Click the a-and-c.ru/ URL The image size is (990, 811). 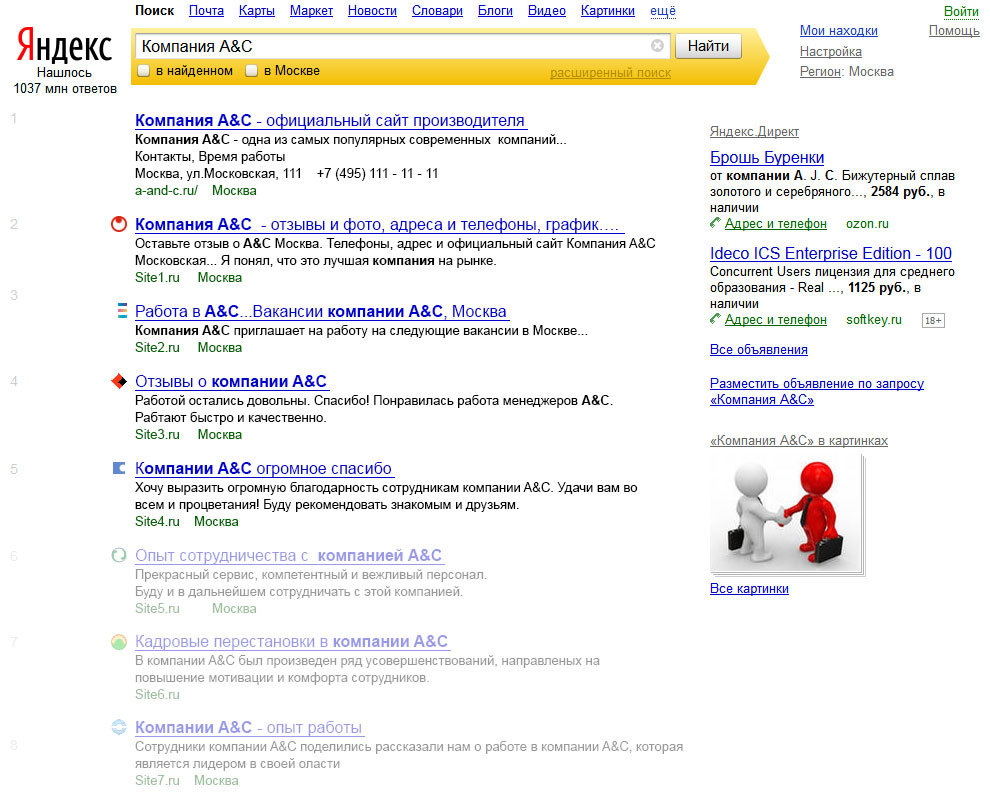coord(166,190)
